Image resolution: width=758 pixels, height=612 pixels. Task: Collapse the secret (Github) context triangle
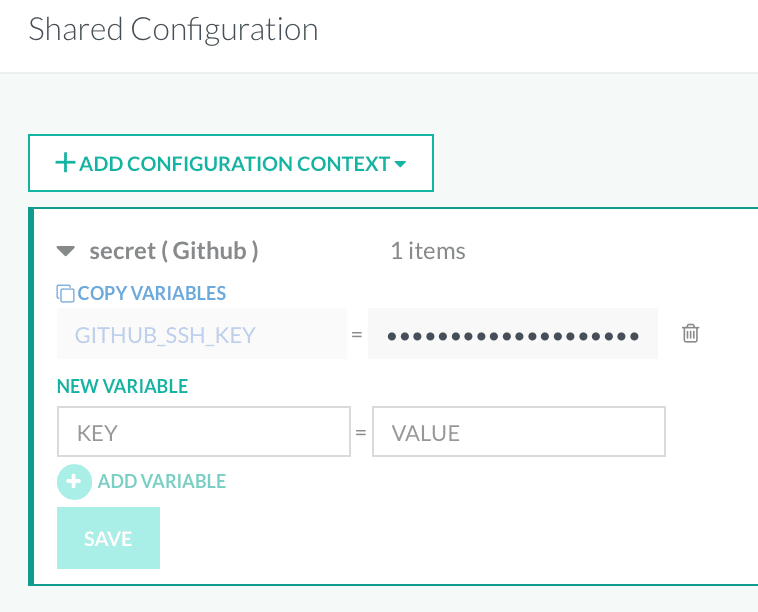coord(66,251)
